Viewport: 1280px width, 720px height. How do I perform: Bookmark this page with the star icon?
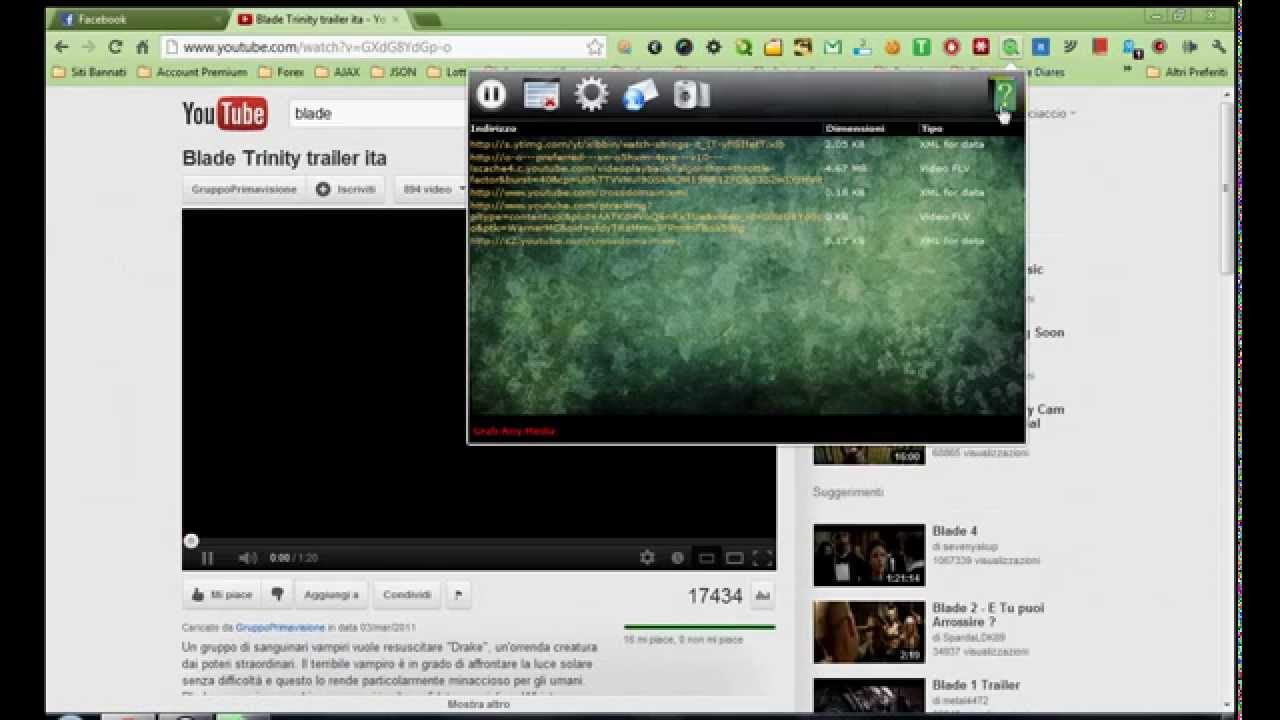pyautogui.click(x=595, y=47)
